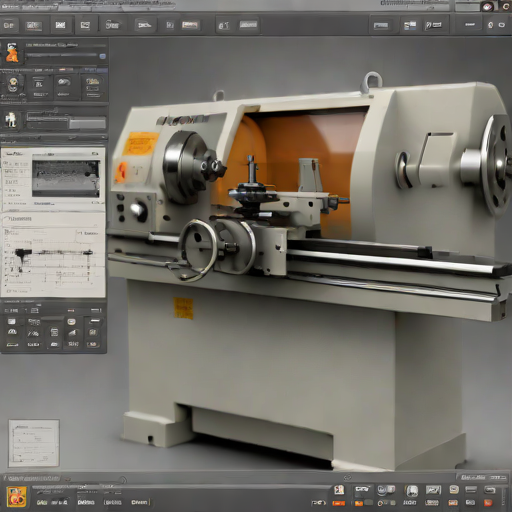Click the rightmost round icon in top toolbar
The width and height of the screenshot is (512, 512).
(x=501, y=25)
